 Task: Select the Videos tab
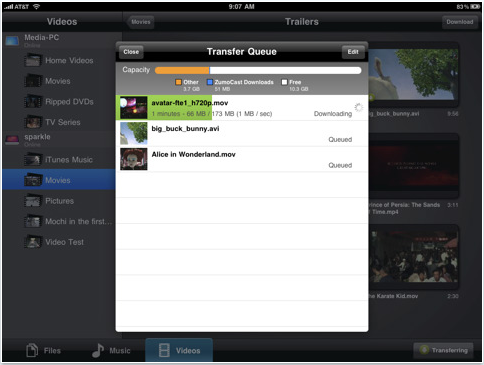pos(179,350)
